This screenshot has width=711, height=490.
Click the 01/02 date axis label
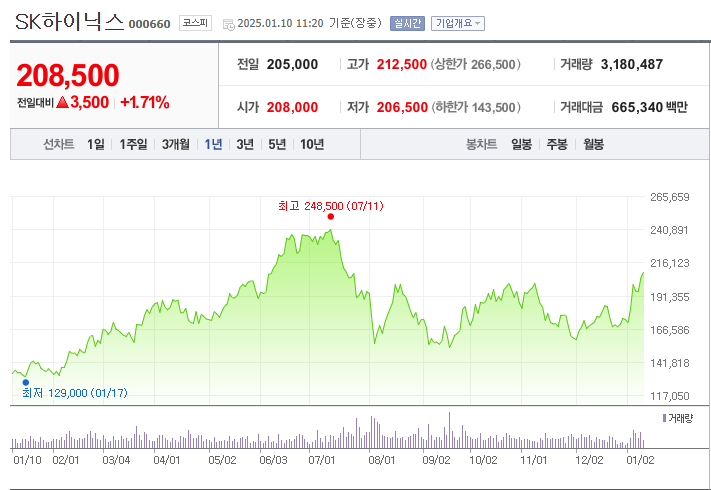[x=640, y=460]
